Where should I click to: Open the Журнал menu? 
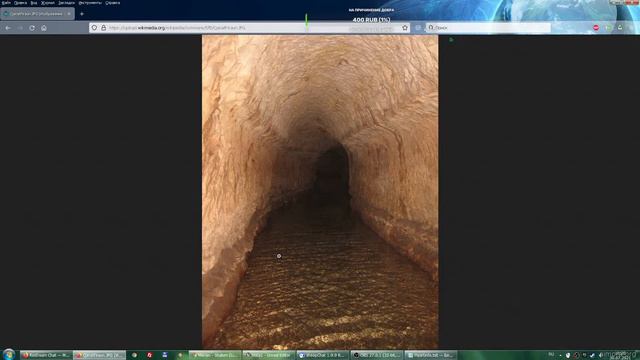[48, 3]
